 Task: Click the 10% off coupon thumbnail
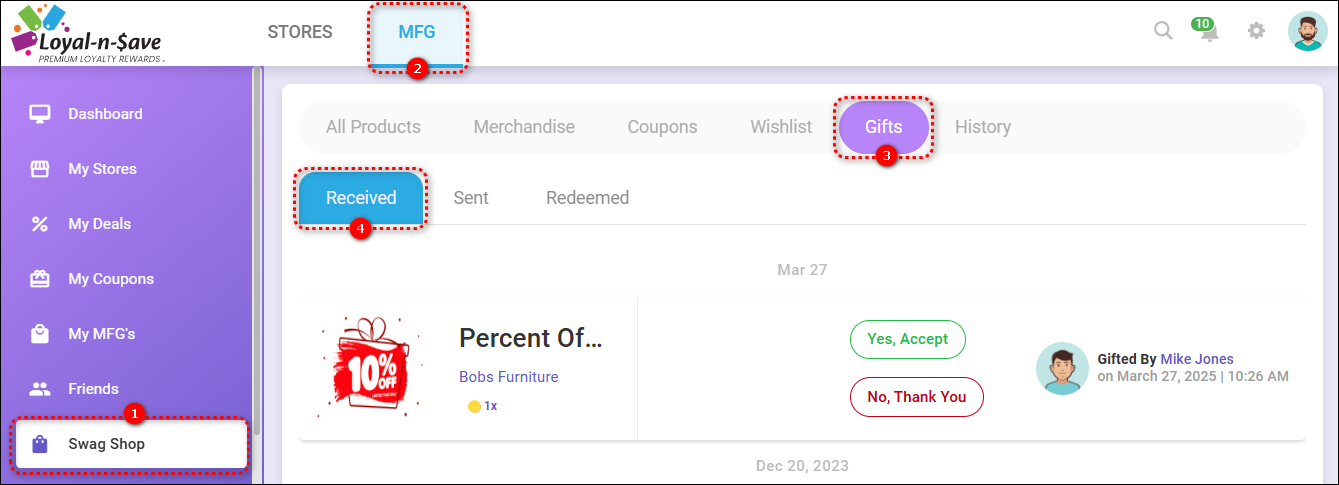(364, 366)
